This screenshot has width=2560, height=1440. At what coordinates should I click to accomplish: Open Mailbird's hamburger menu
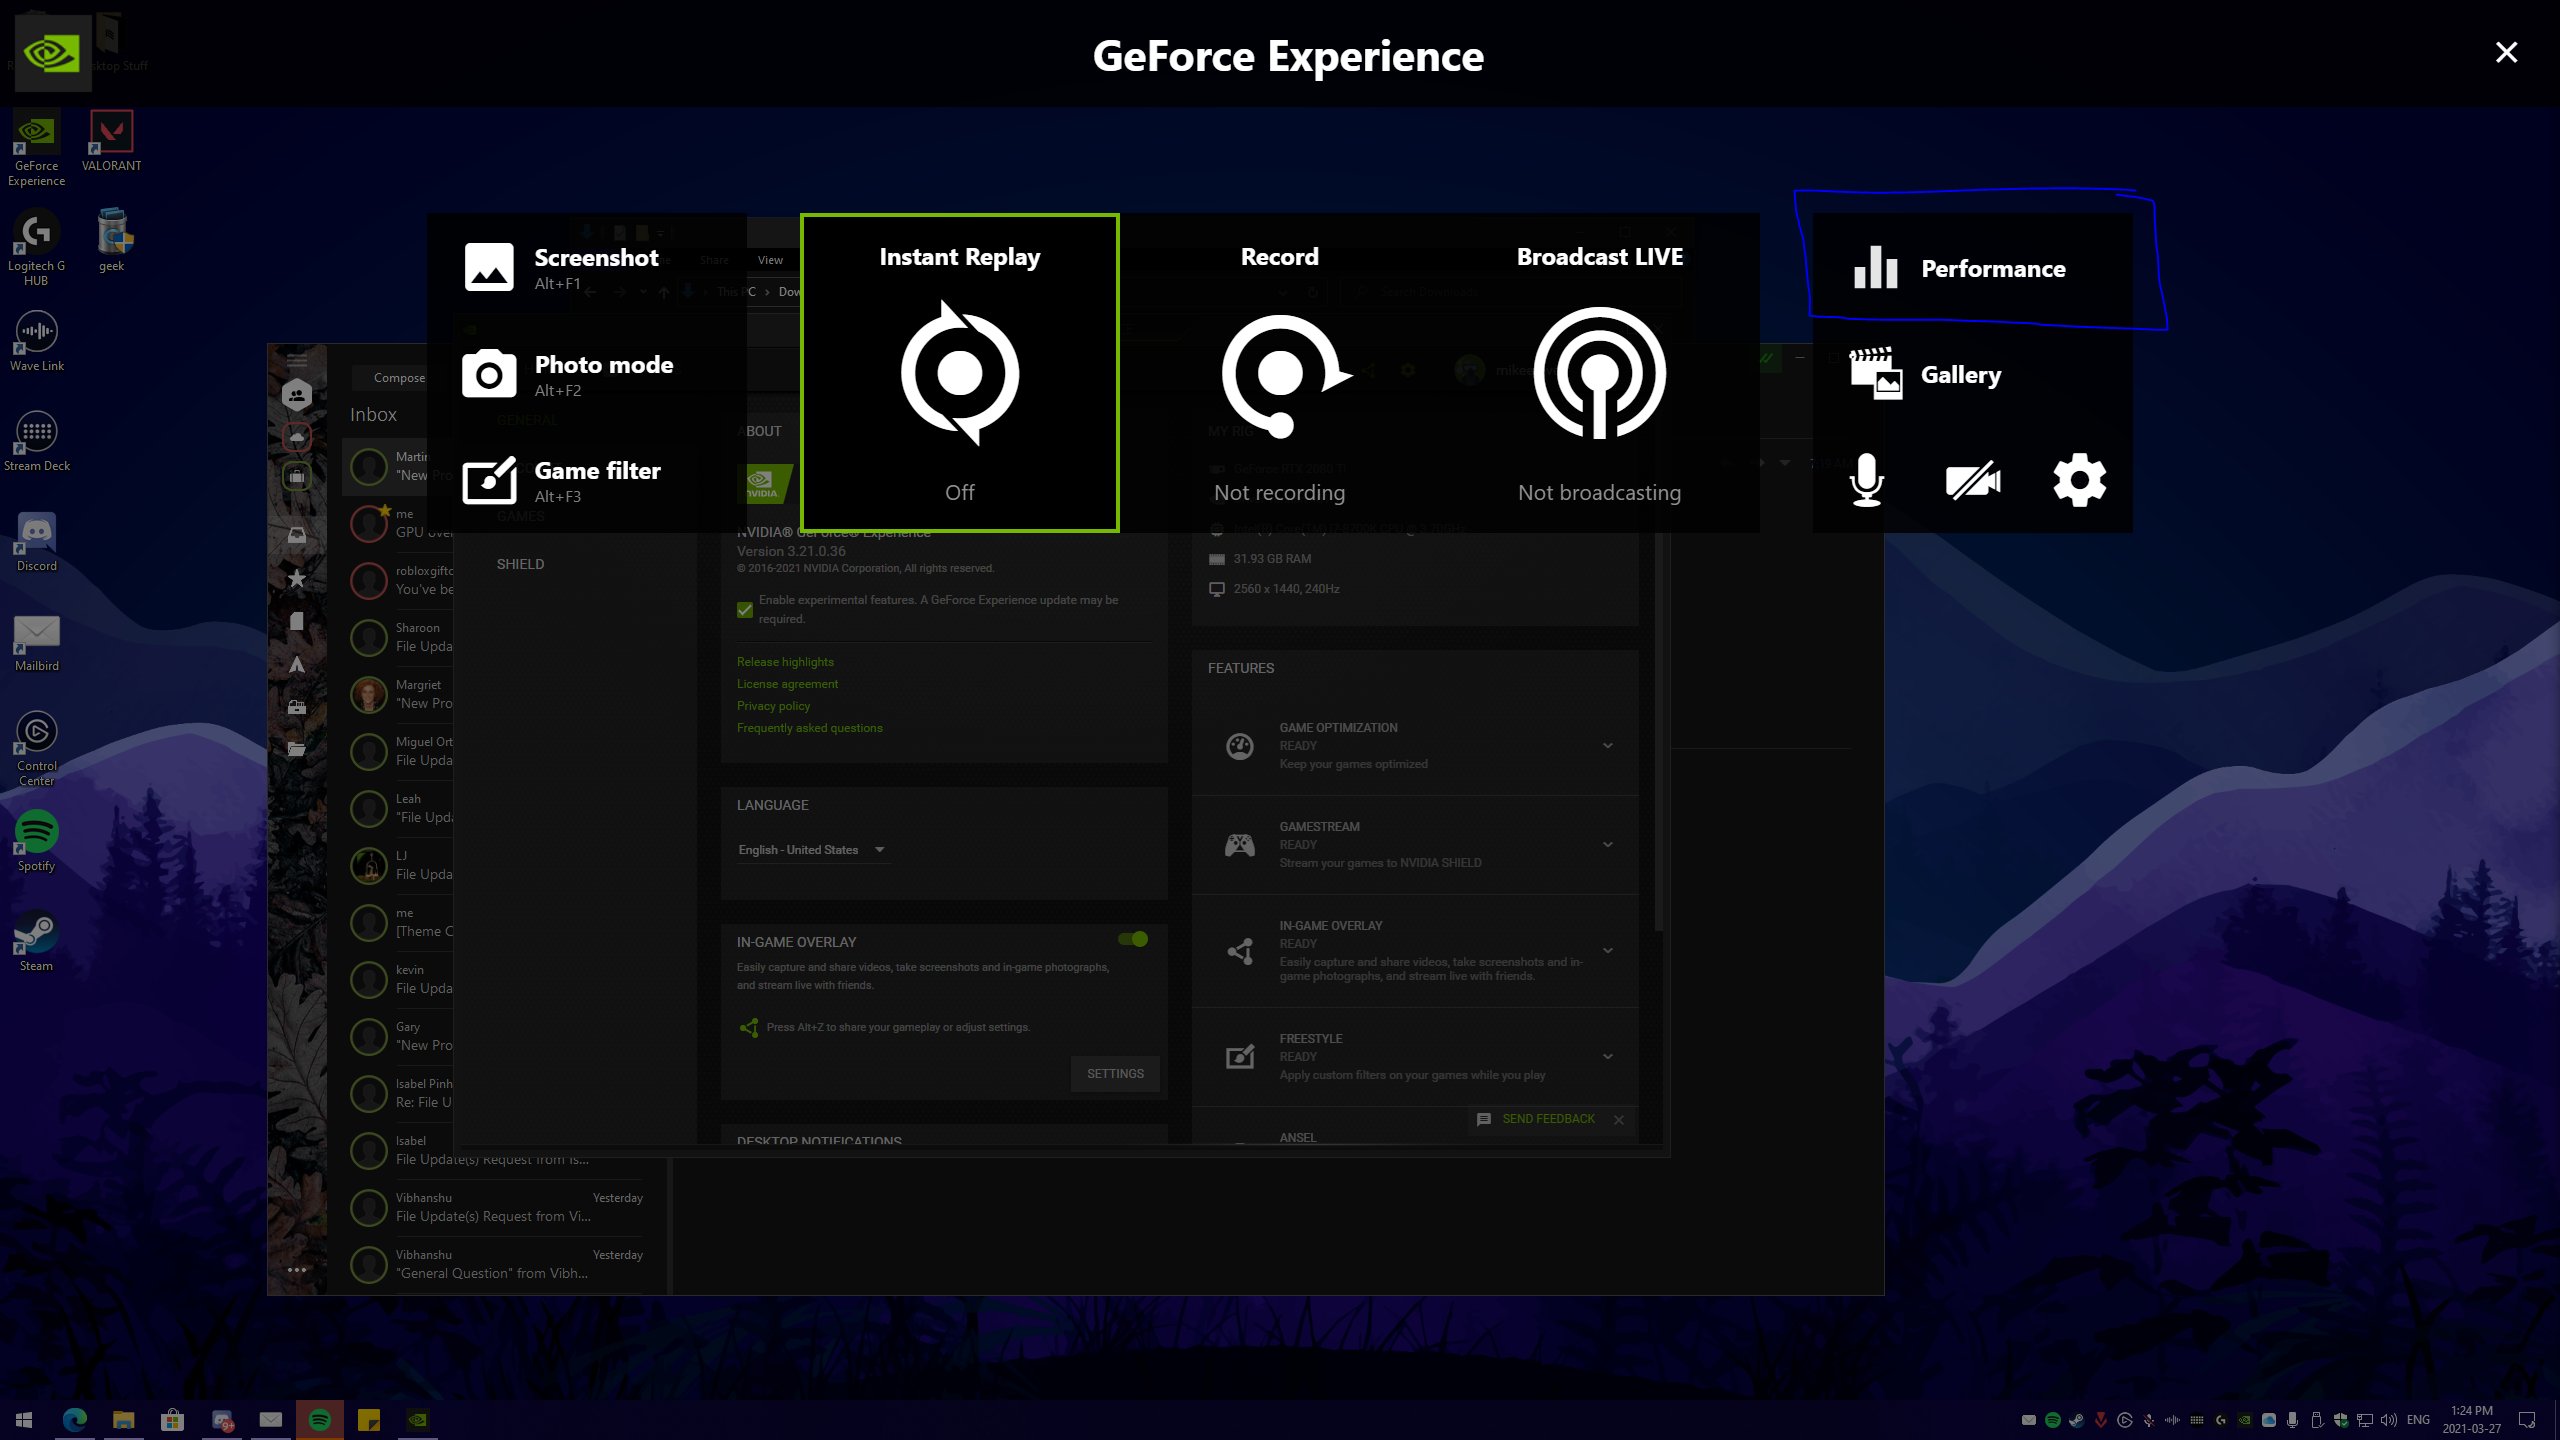click(x=297, y=360)
